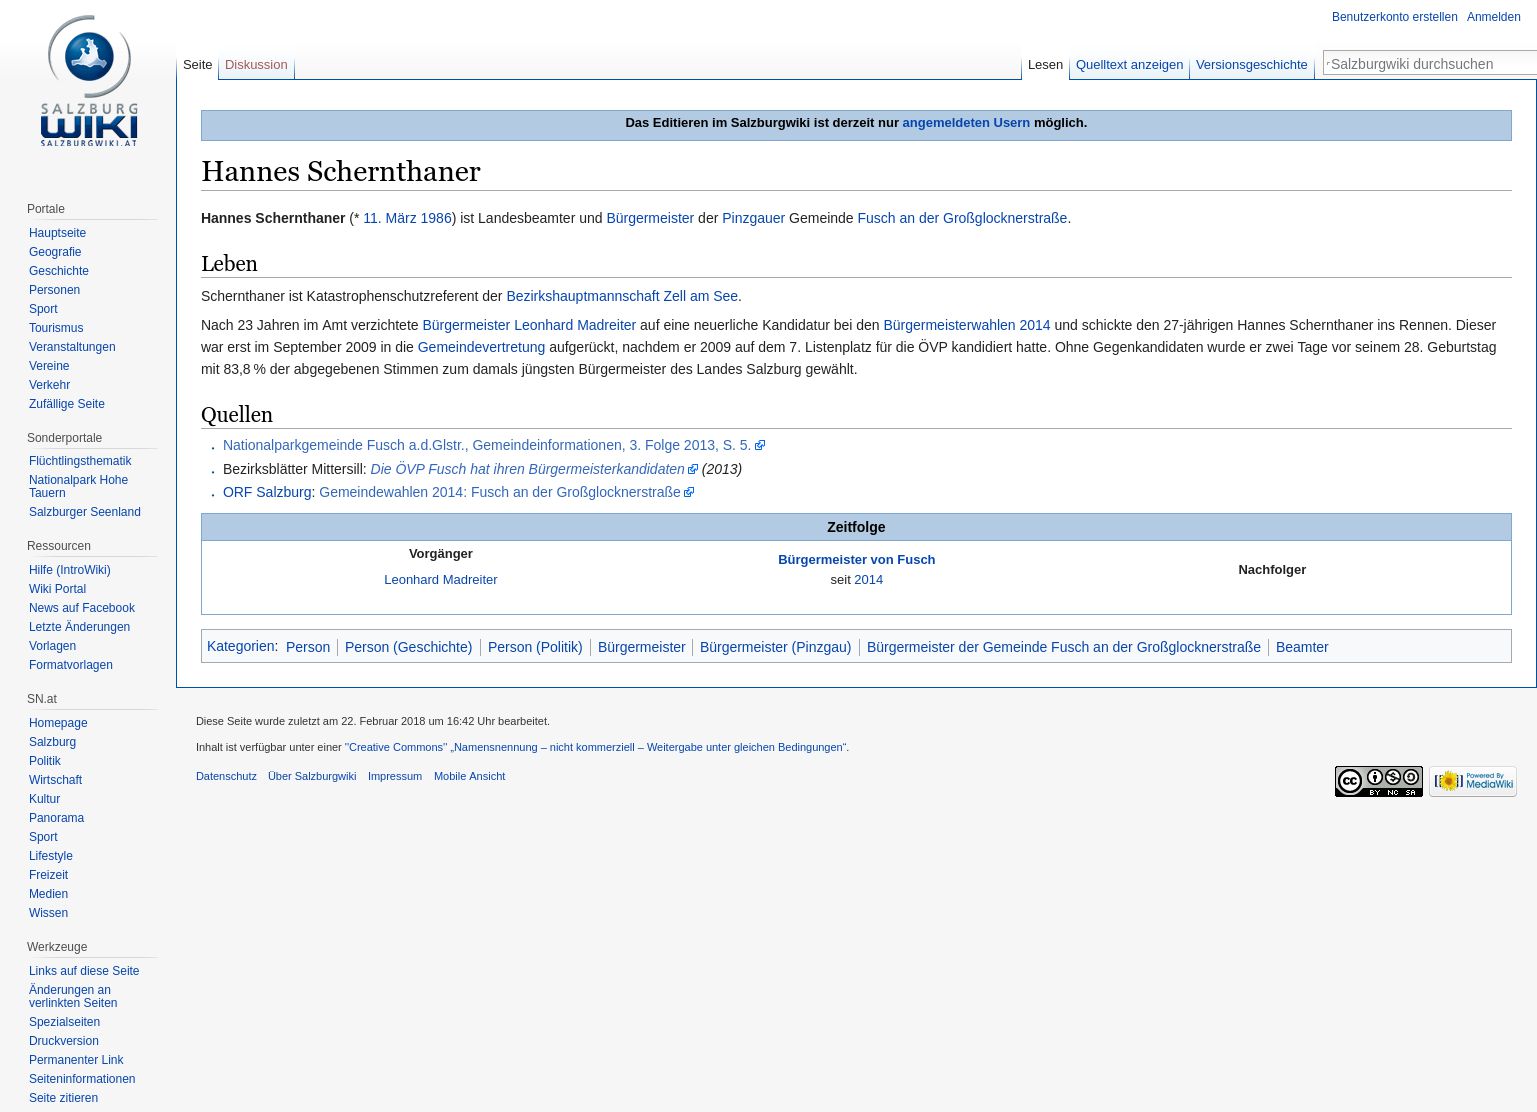Open Geschichte portal in sidebar
1537x1112 pixels.
[x=59, y=271]
